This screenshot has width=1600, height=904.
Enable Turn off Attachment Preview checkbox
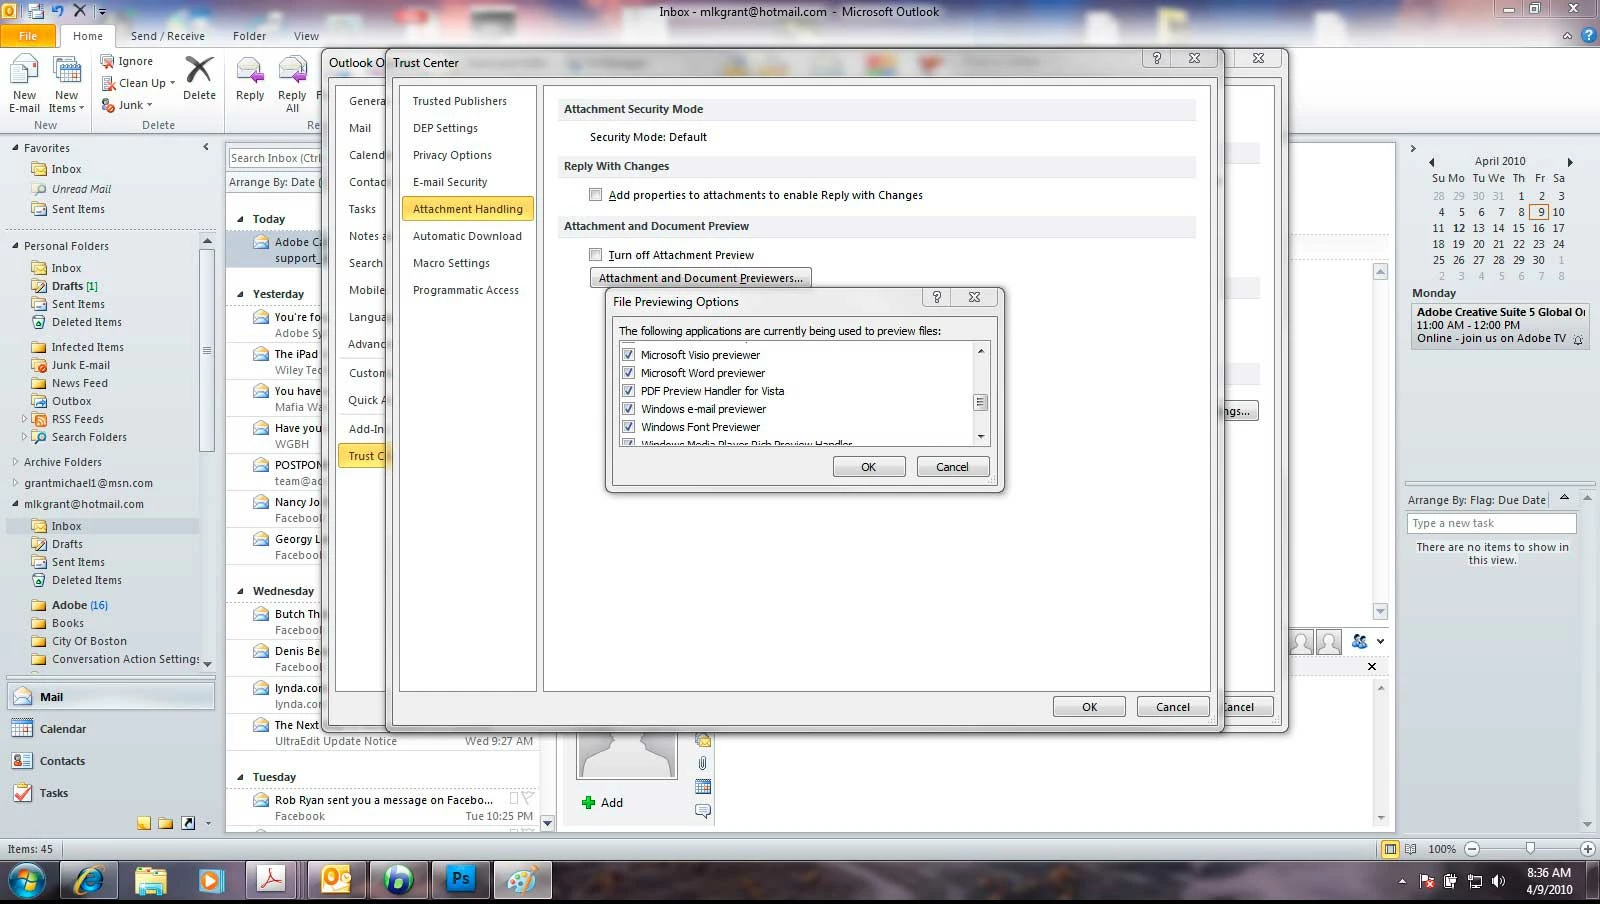pos(596,255)
